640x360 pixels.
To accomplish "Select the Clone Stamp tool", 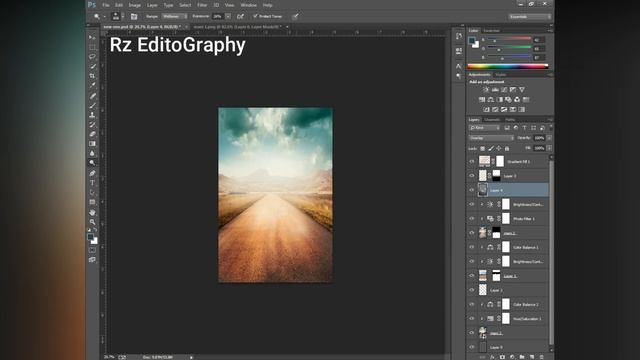I will click(92, 115).
